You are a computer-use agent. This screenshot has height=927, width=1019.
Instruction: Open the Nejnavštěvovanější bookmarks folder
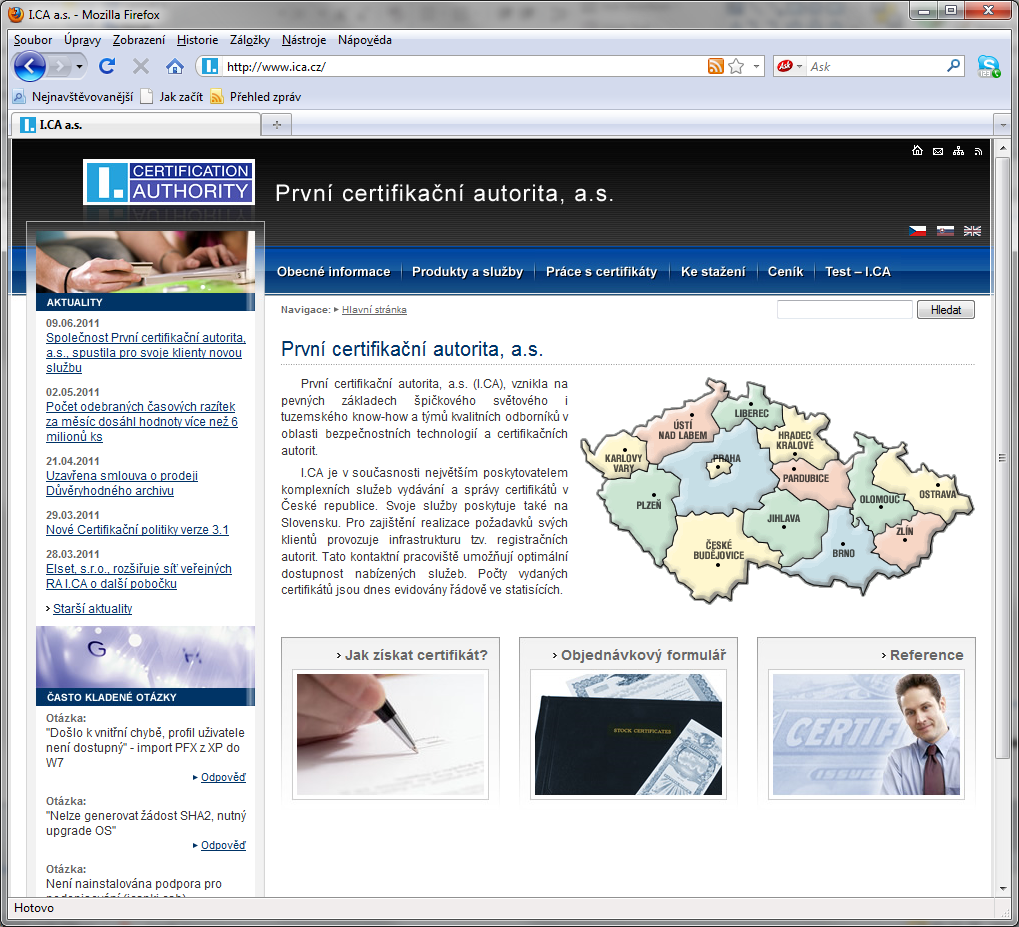click(x=73, y=97)
